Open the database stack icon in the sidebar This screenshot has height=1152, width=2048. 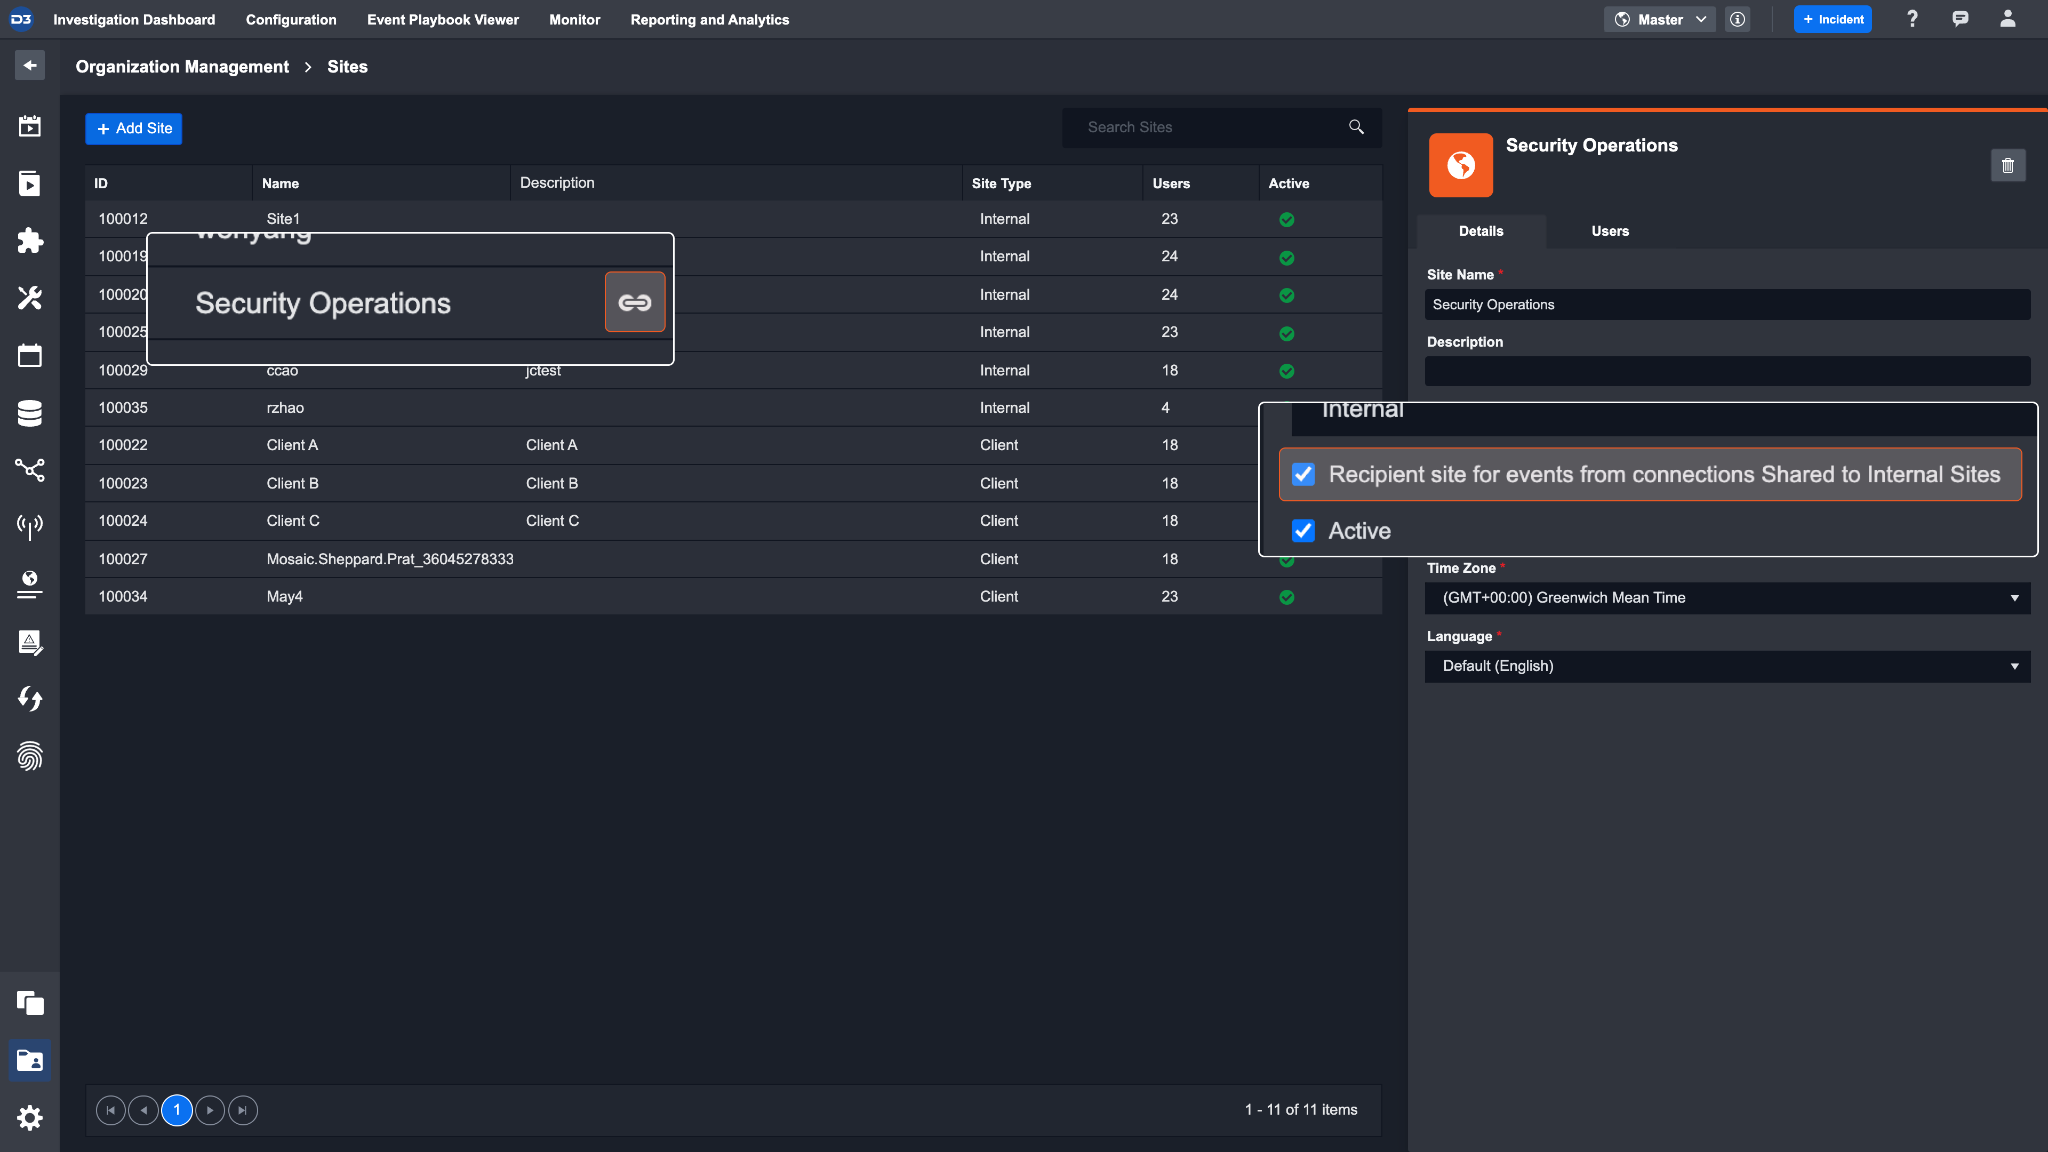pos(30,413)
